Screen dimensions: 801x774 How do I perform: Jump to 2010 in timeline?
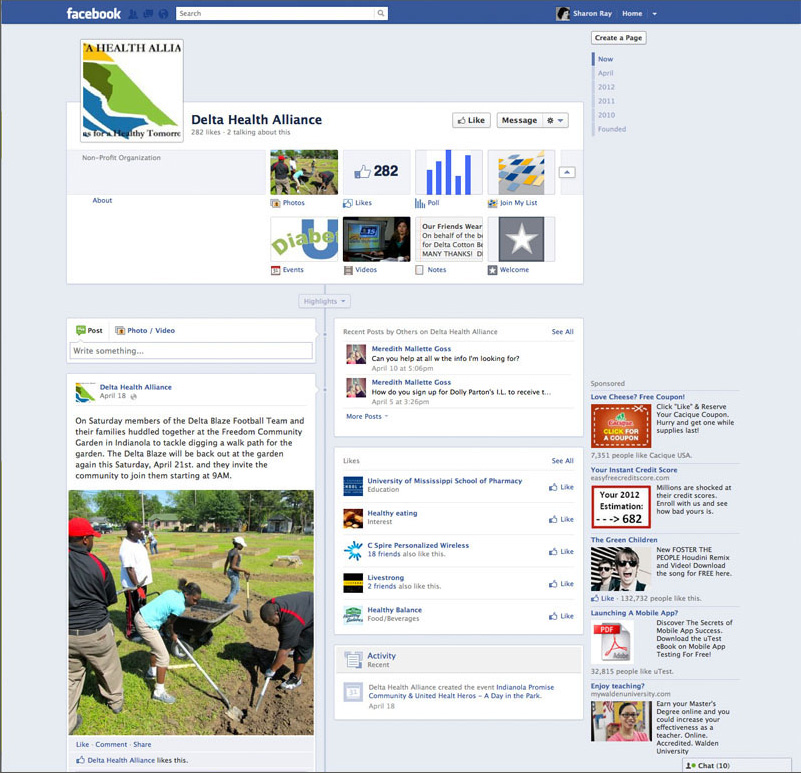coord(606,115)
